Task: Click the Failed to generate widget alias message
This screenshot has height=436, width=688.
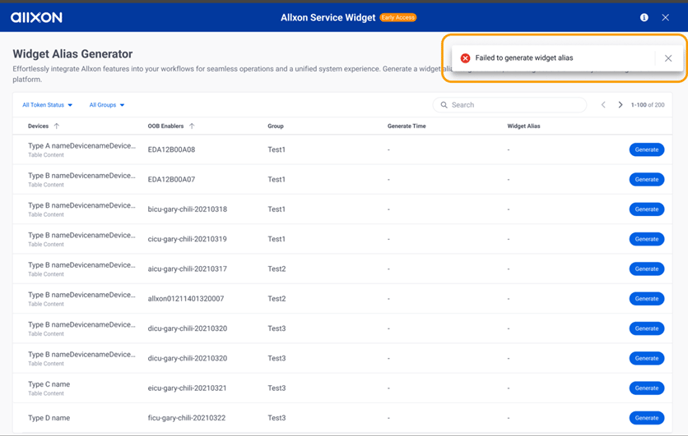Action: pyautogui.click(x=524, y=58)
